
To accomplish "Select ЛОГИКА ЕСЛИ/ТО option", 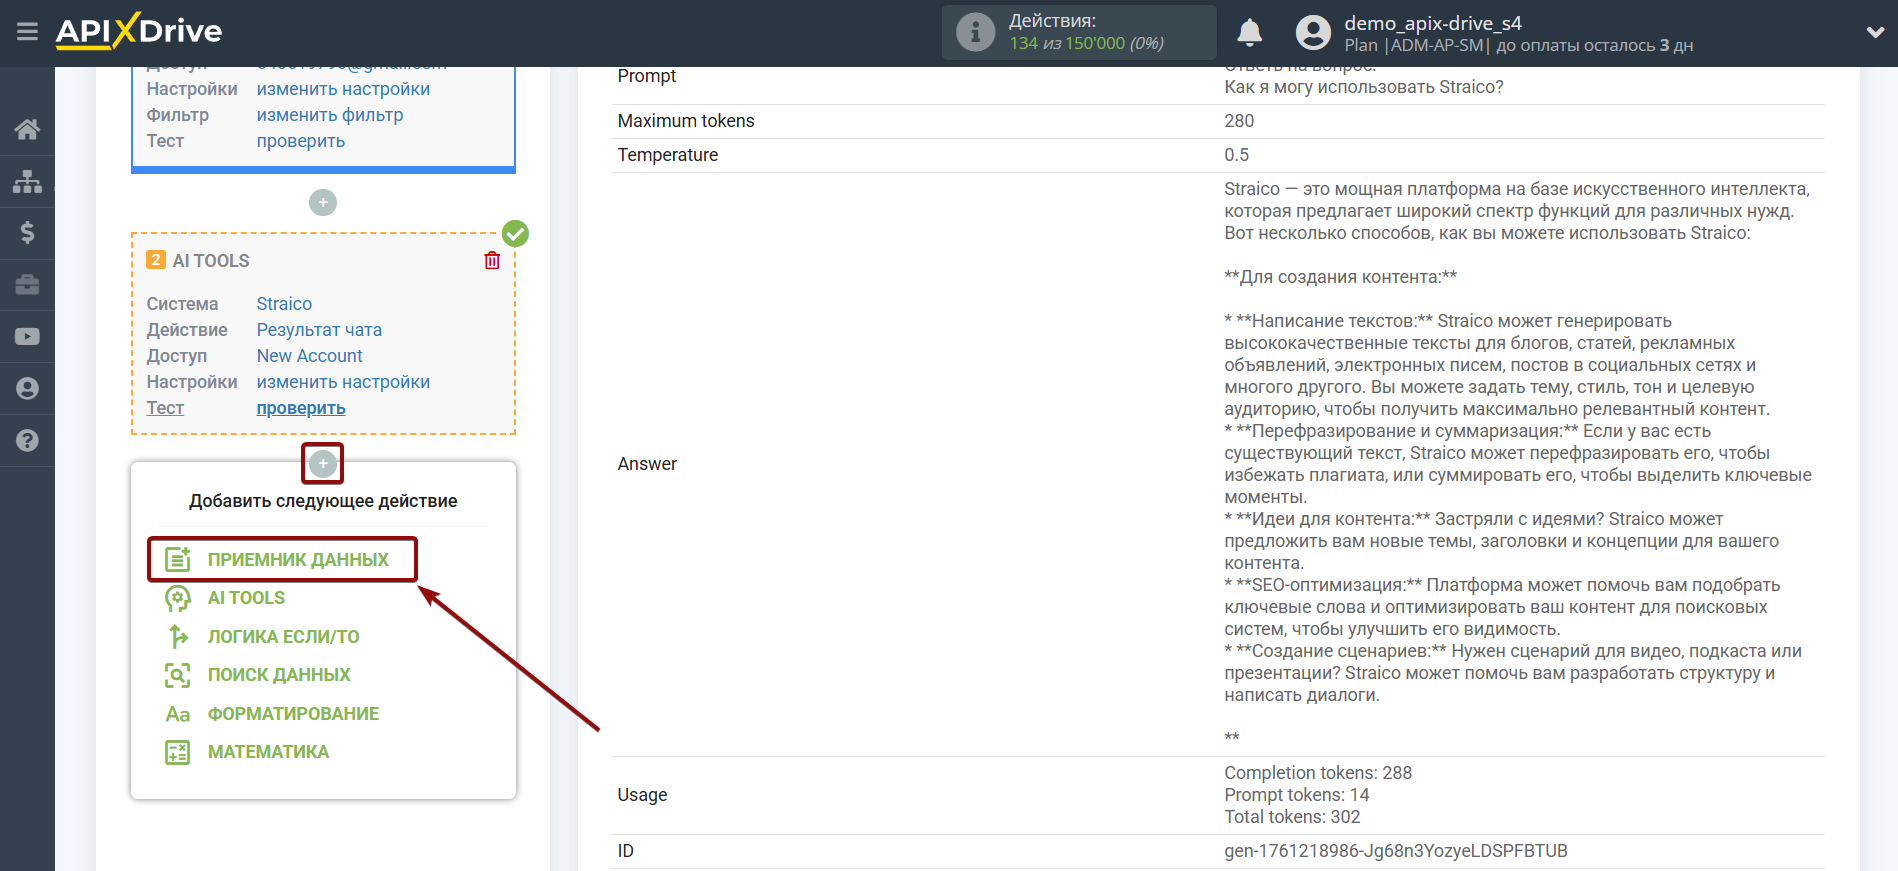I will pyautogui.click(x=283, y=637).
